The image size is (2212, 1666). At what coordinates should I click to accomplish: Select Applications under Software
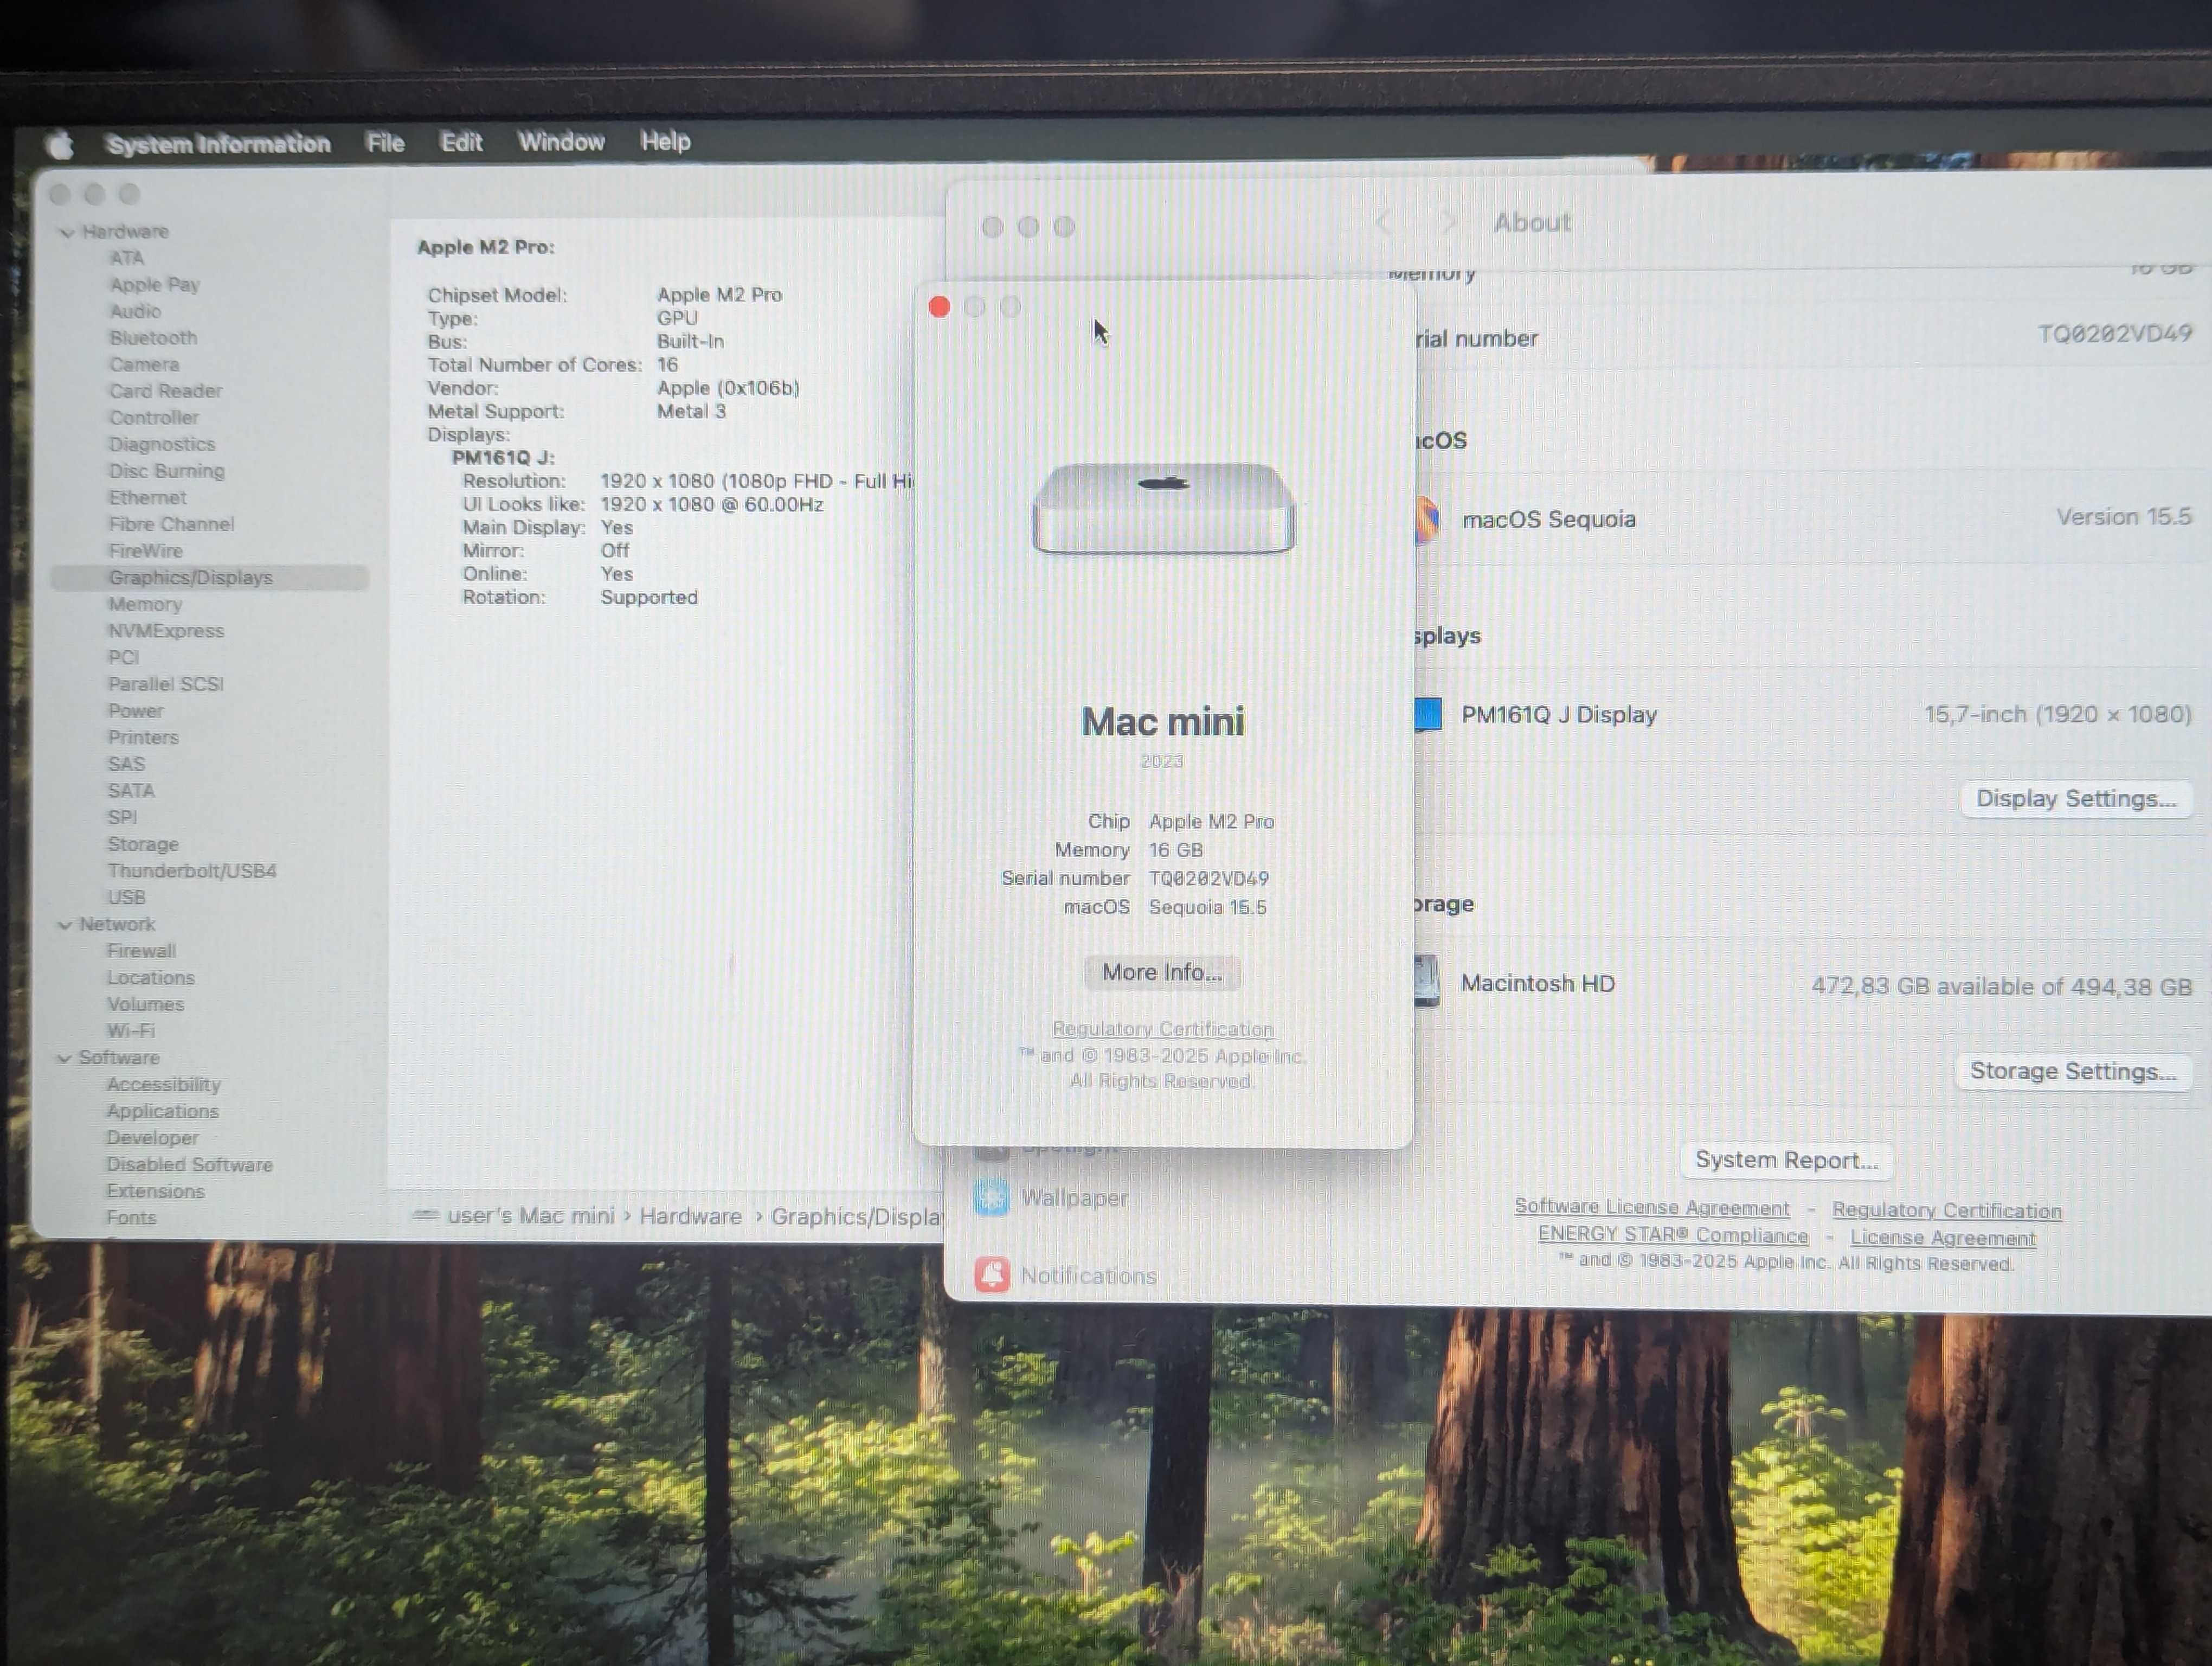click(x=162, y=1112)
